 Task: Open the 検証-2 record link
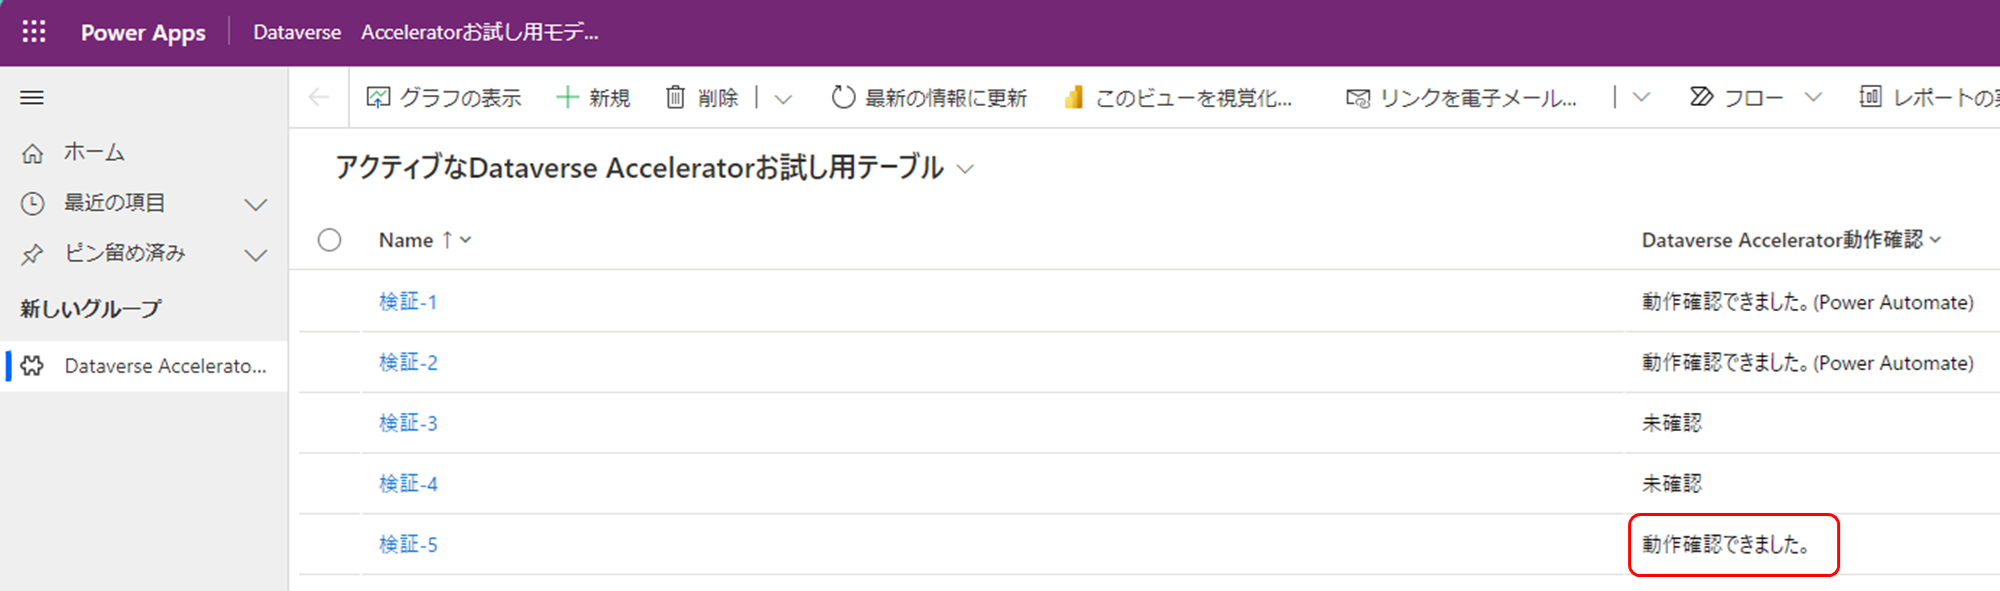(408, 363)
